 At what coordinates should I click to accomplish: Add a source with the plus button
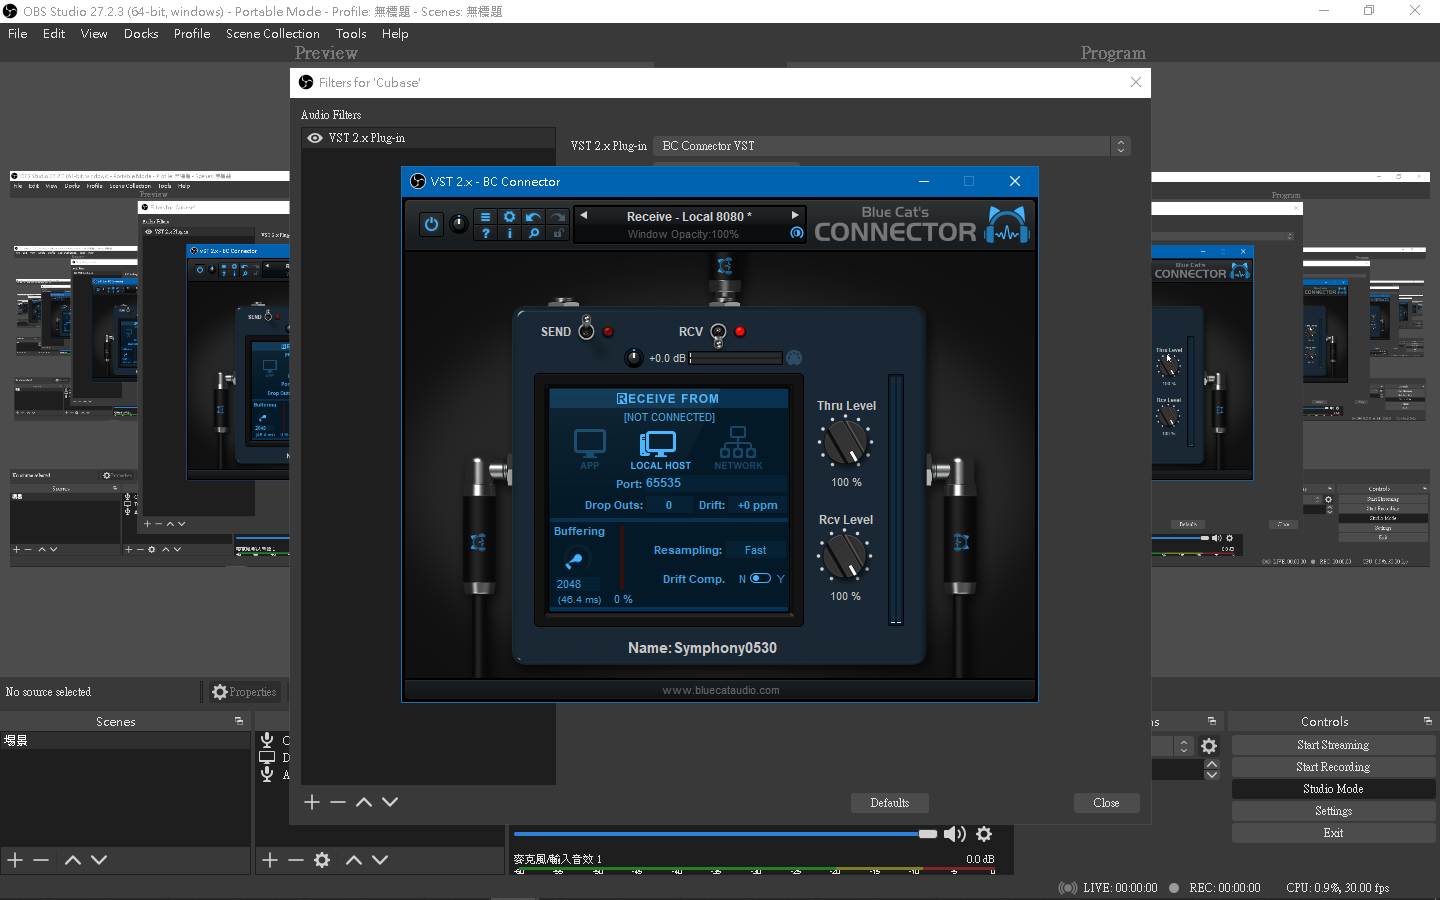tap(270, 860)
